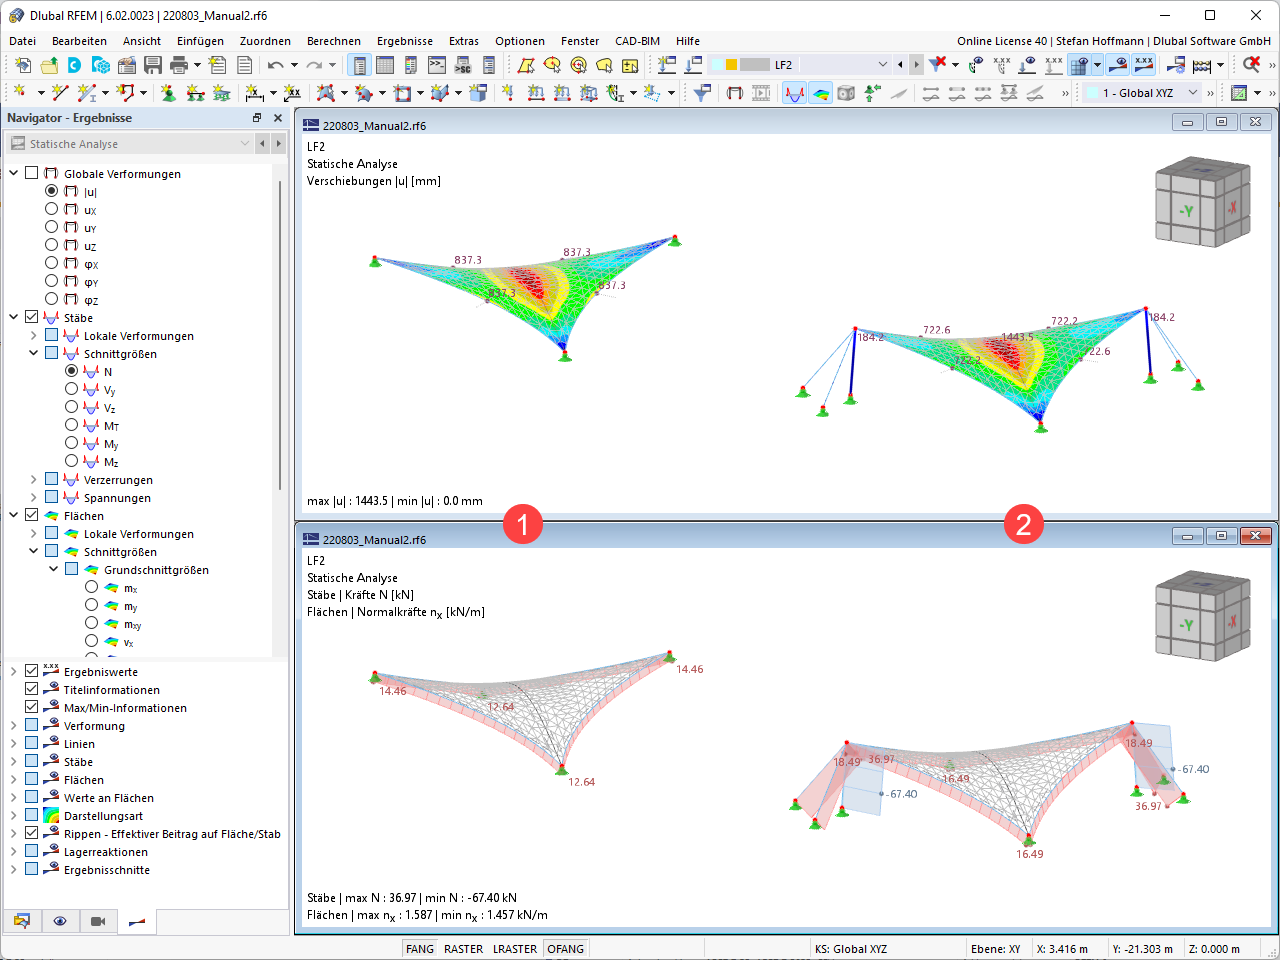Viewport: 1280px width, 960px height.
Task: Open the Berechnen menu
Action: pos(333,41)
